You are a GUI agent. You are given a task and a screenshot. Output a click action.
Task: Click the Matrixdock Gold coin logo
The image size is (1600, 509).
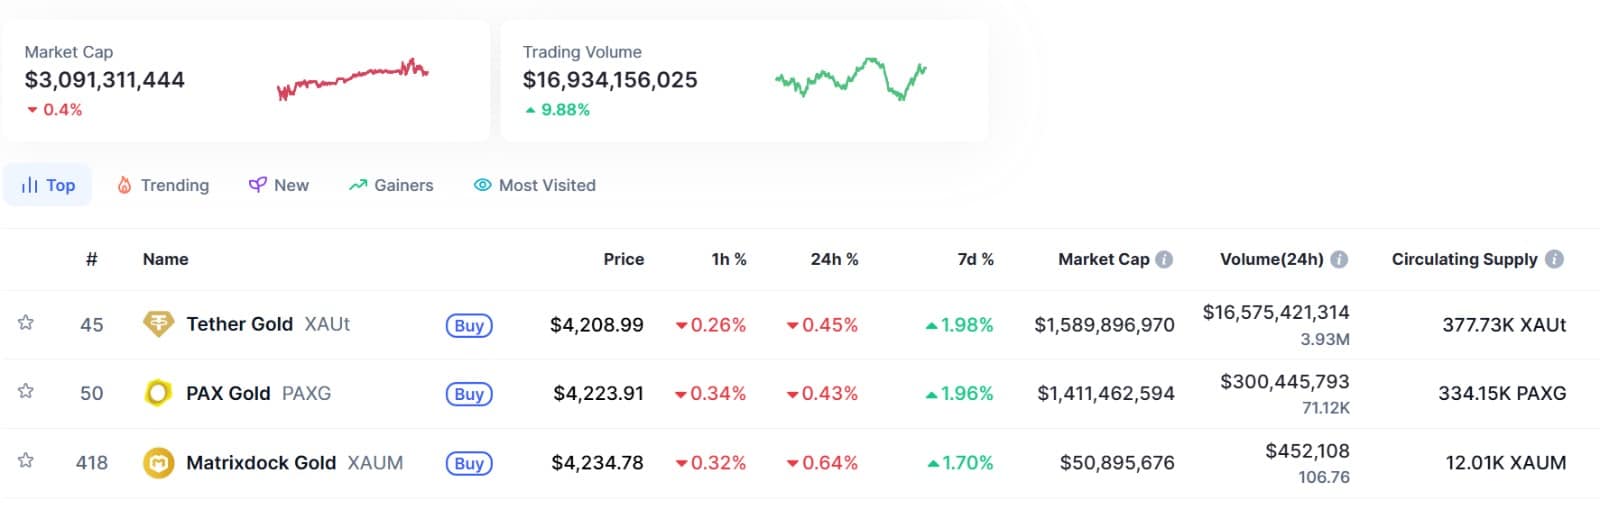158,463
